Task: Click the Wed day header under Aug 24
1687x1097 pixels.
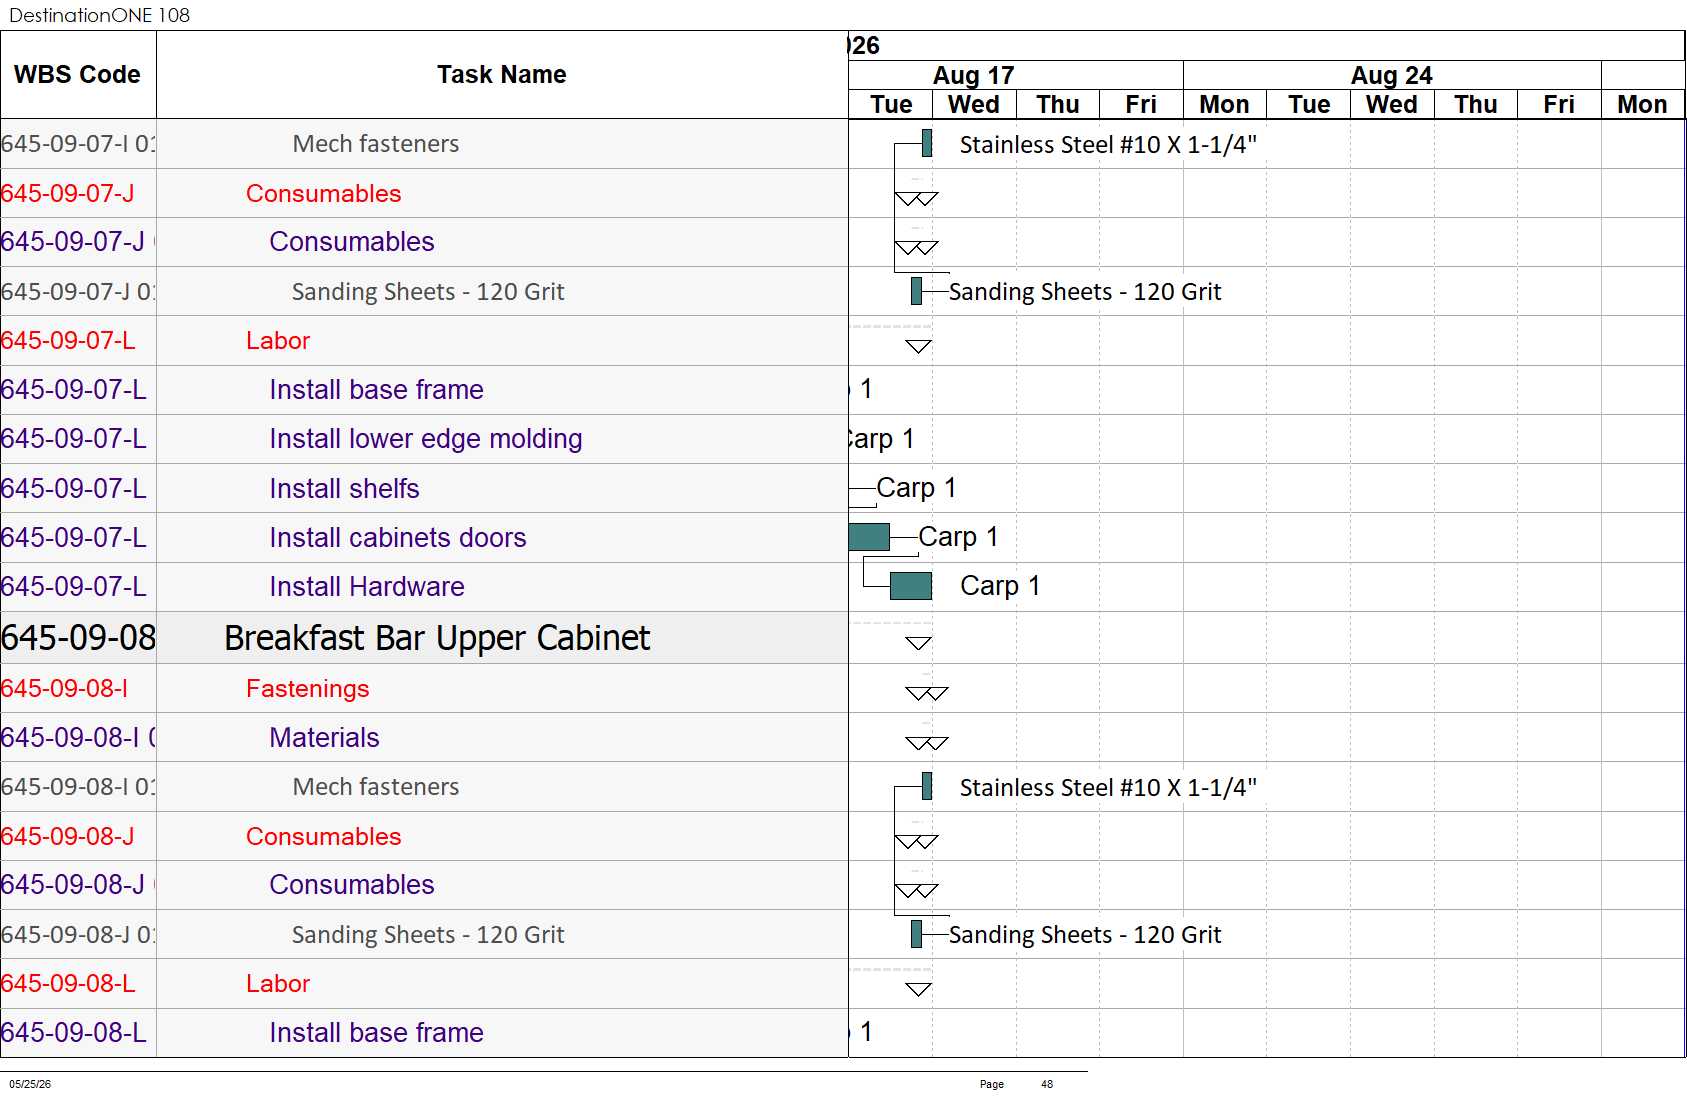Action: click(1391, 104)
